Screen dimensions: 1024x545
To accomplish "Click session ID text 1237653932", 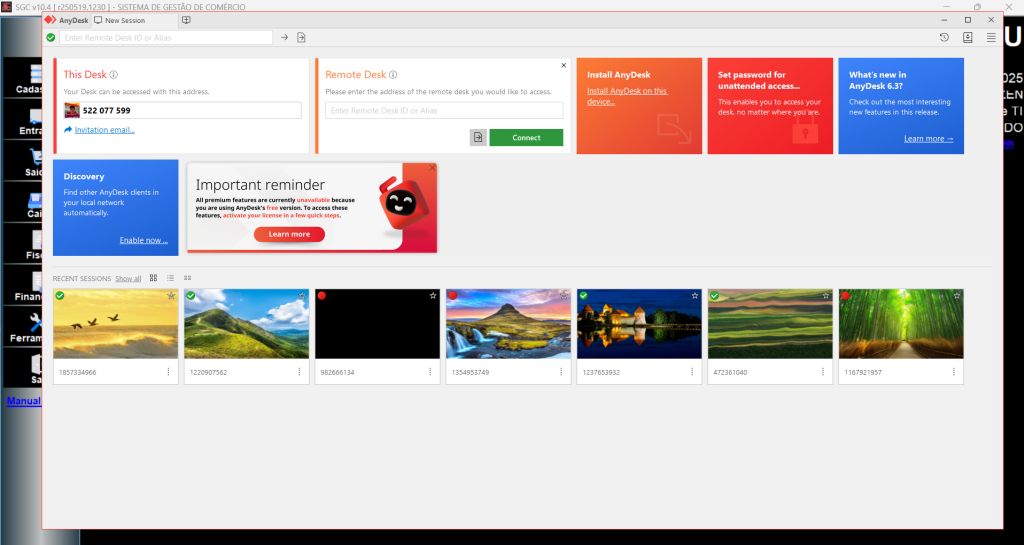I will [601, 372].
